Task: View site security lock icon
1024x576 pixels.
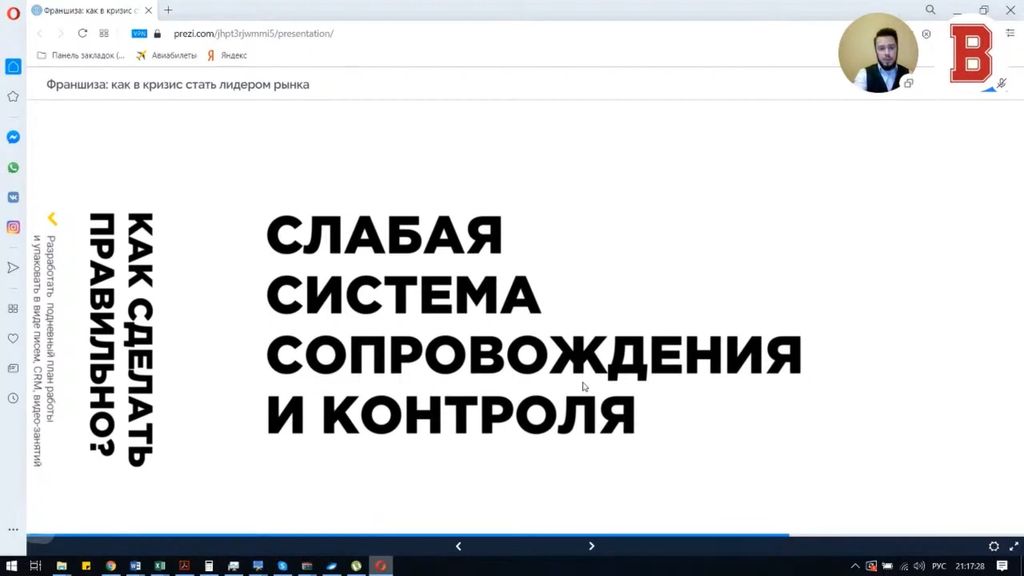Action: 157,33
